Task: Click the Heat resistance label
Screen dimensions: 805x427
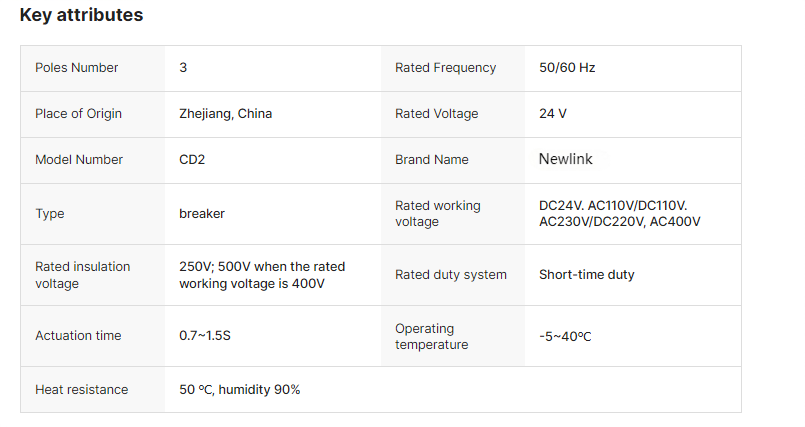Action: click(x=81, y=390)
